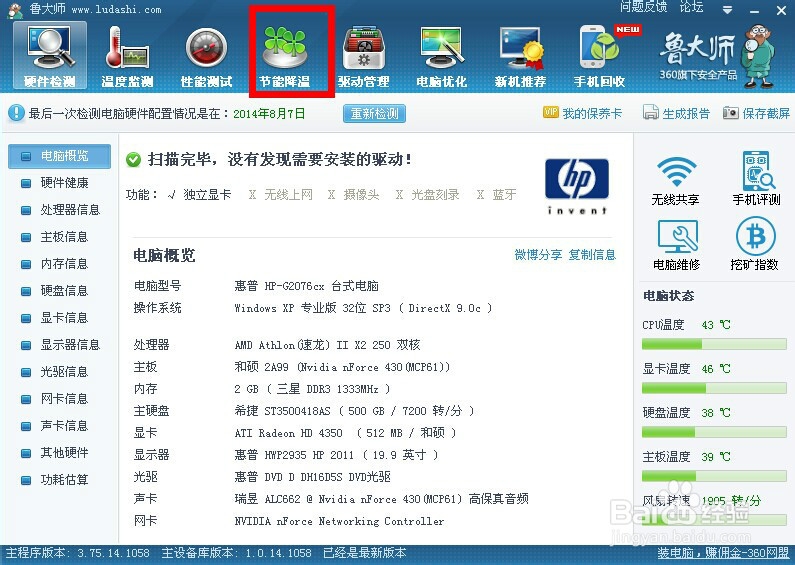Click the 惠普 HP-G2076cx 台式电脑 value
Viewport: 795px width, 565px height.
click(x=306, y=286)
